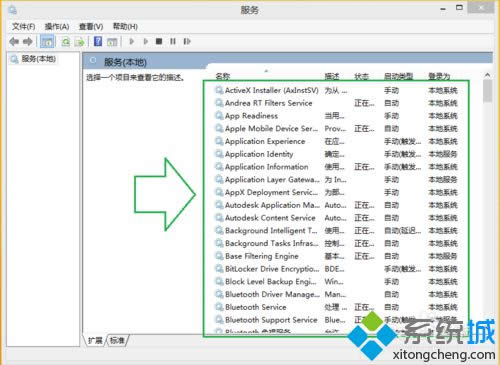Click the Export list toolbar icon
The image size is (500, 365).
point(80,42)
